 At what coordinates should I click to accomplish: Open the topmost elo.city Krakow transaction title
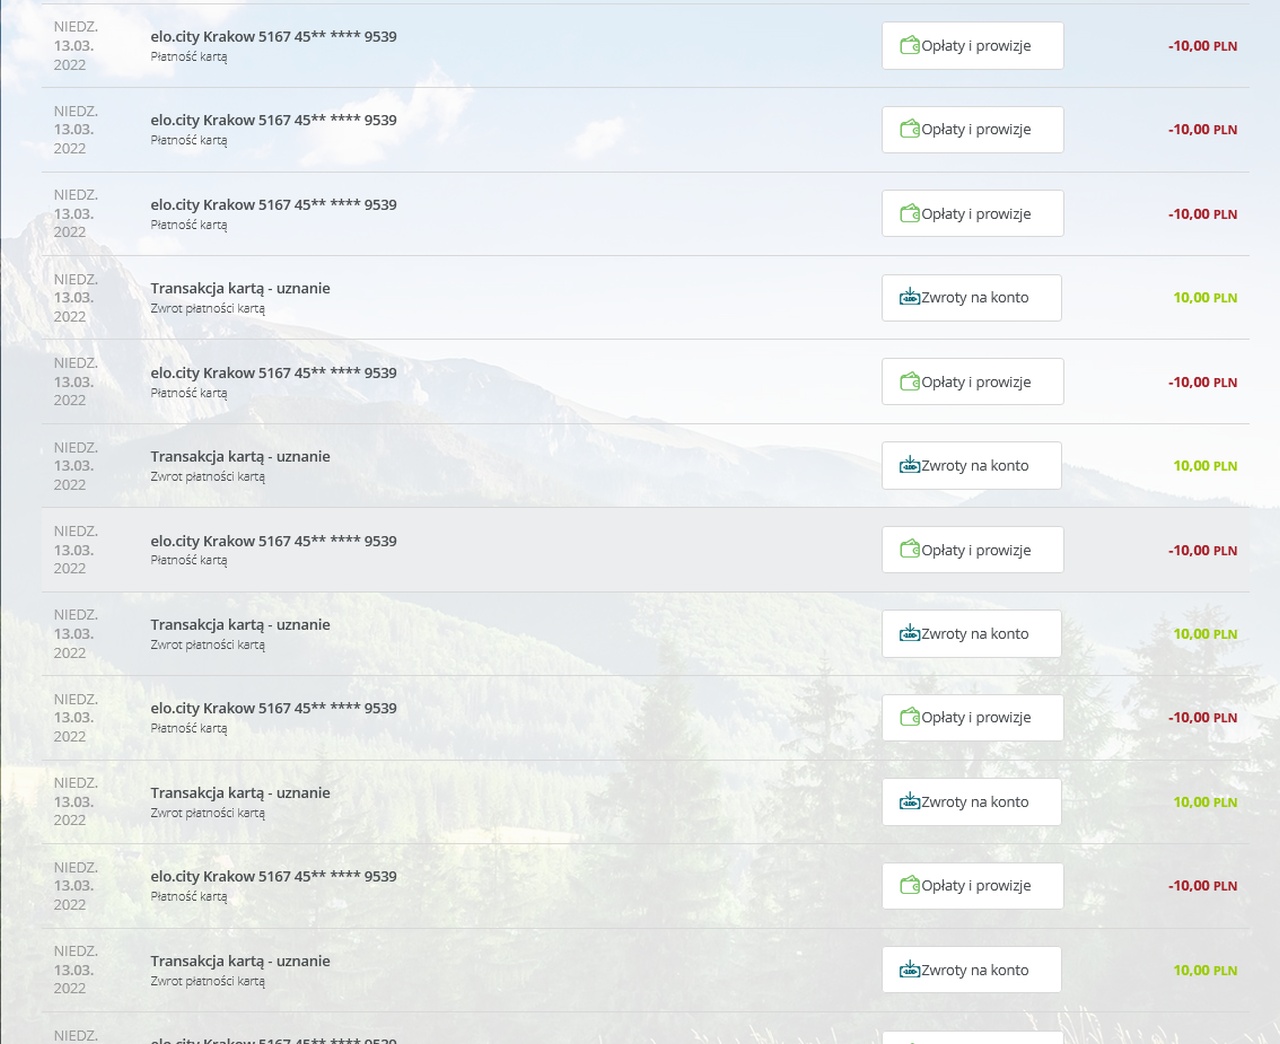click(x=273, y=36)
